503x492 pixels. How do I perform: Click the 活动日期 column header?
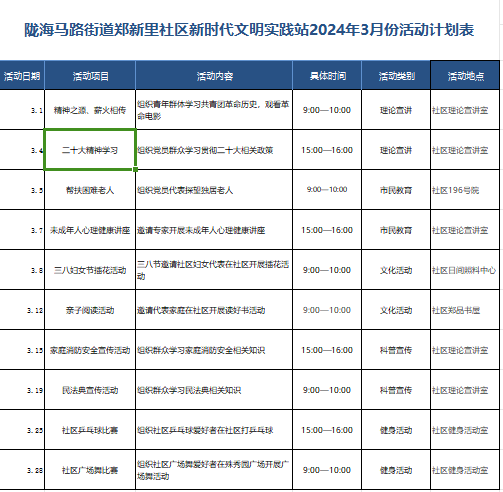pos(22,76)
